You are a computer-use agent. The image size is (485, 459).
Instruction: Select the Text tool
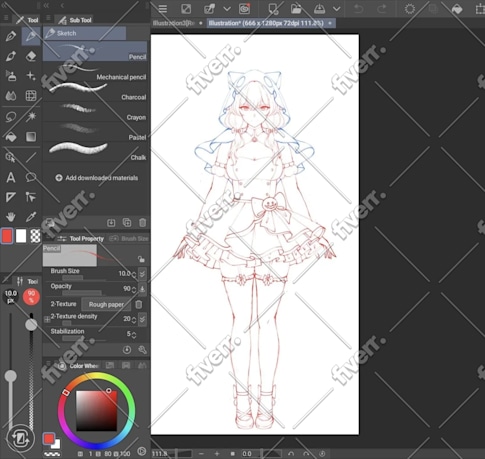[x=11, y=177]
